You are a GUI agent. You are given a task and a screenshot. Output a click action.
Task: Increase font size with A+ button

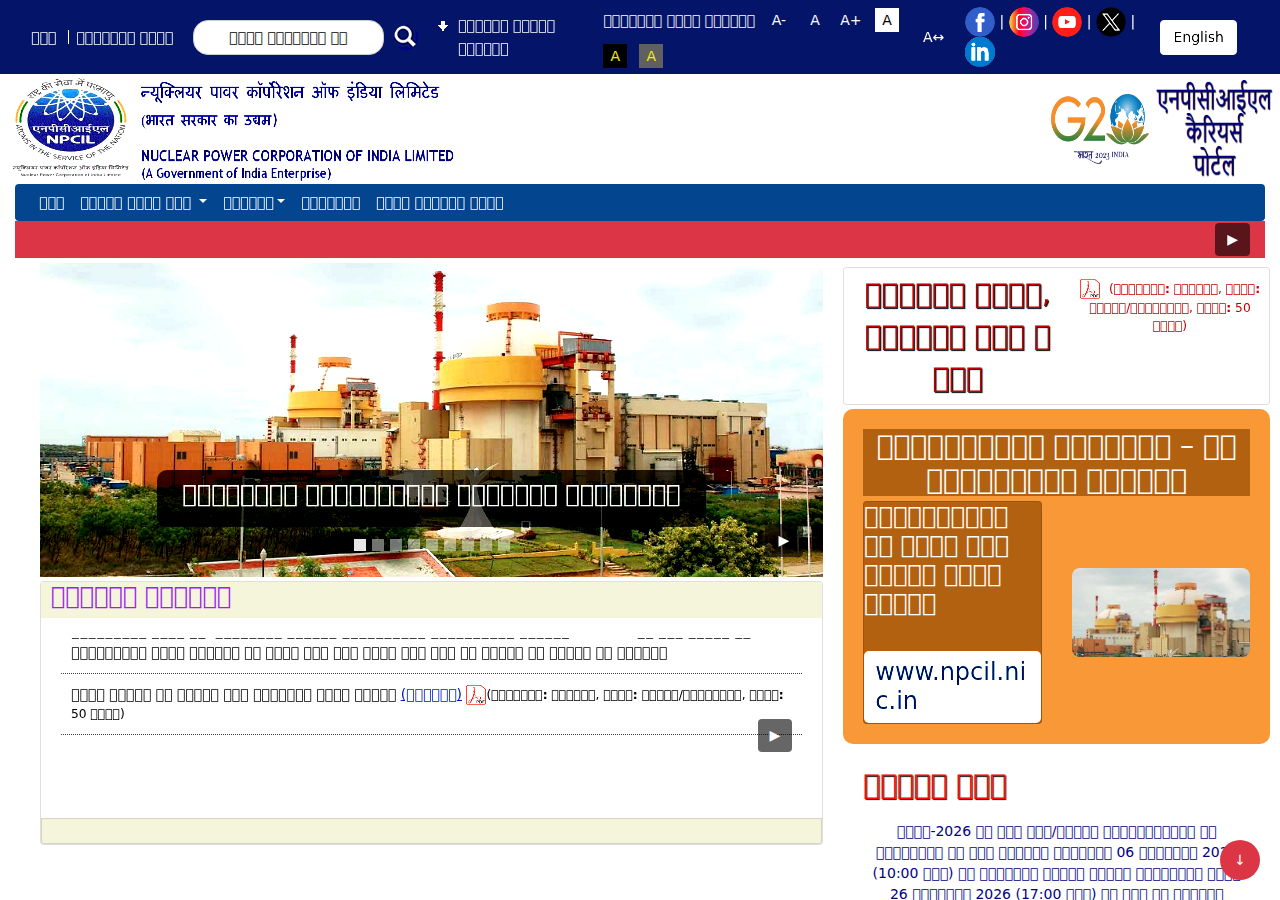tap(850, 20)
